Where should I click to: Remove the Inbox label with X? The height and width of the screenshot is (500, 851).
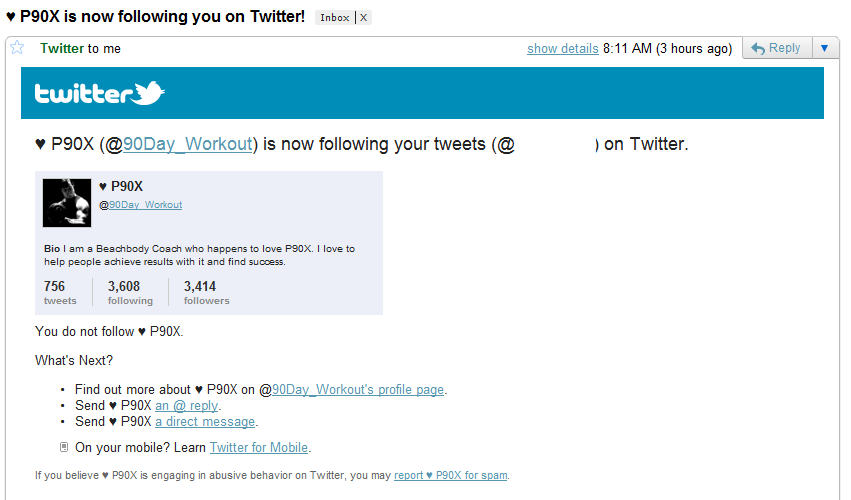click(x=364, y=18)
